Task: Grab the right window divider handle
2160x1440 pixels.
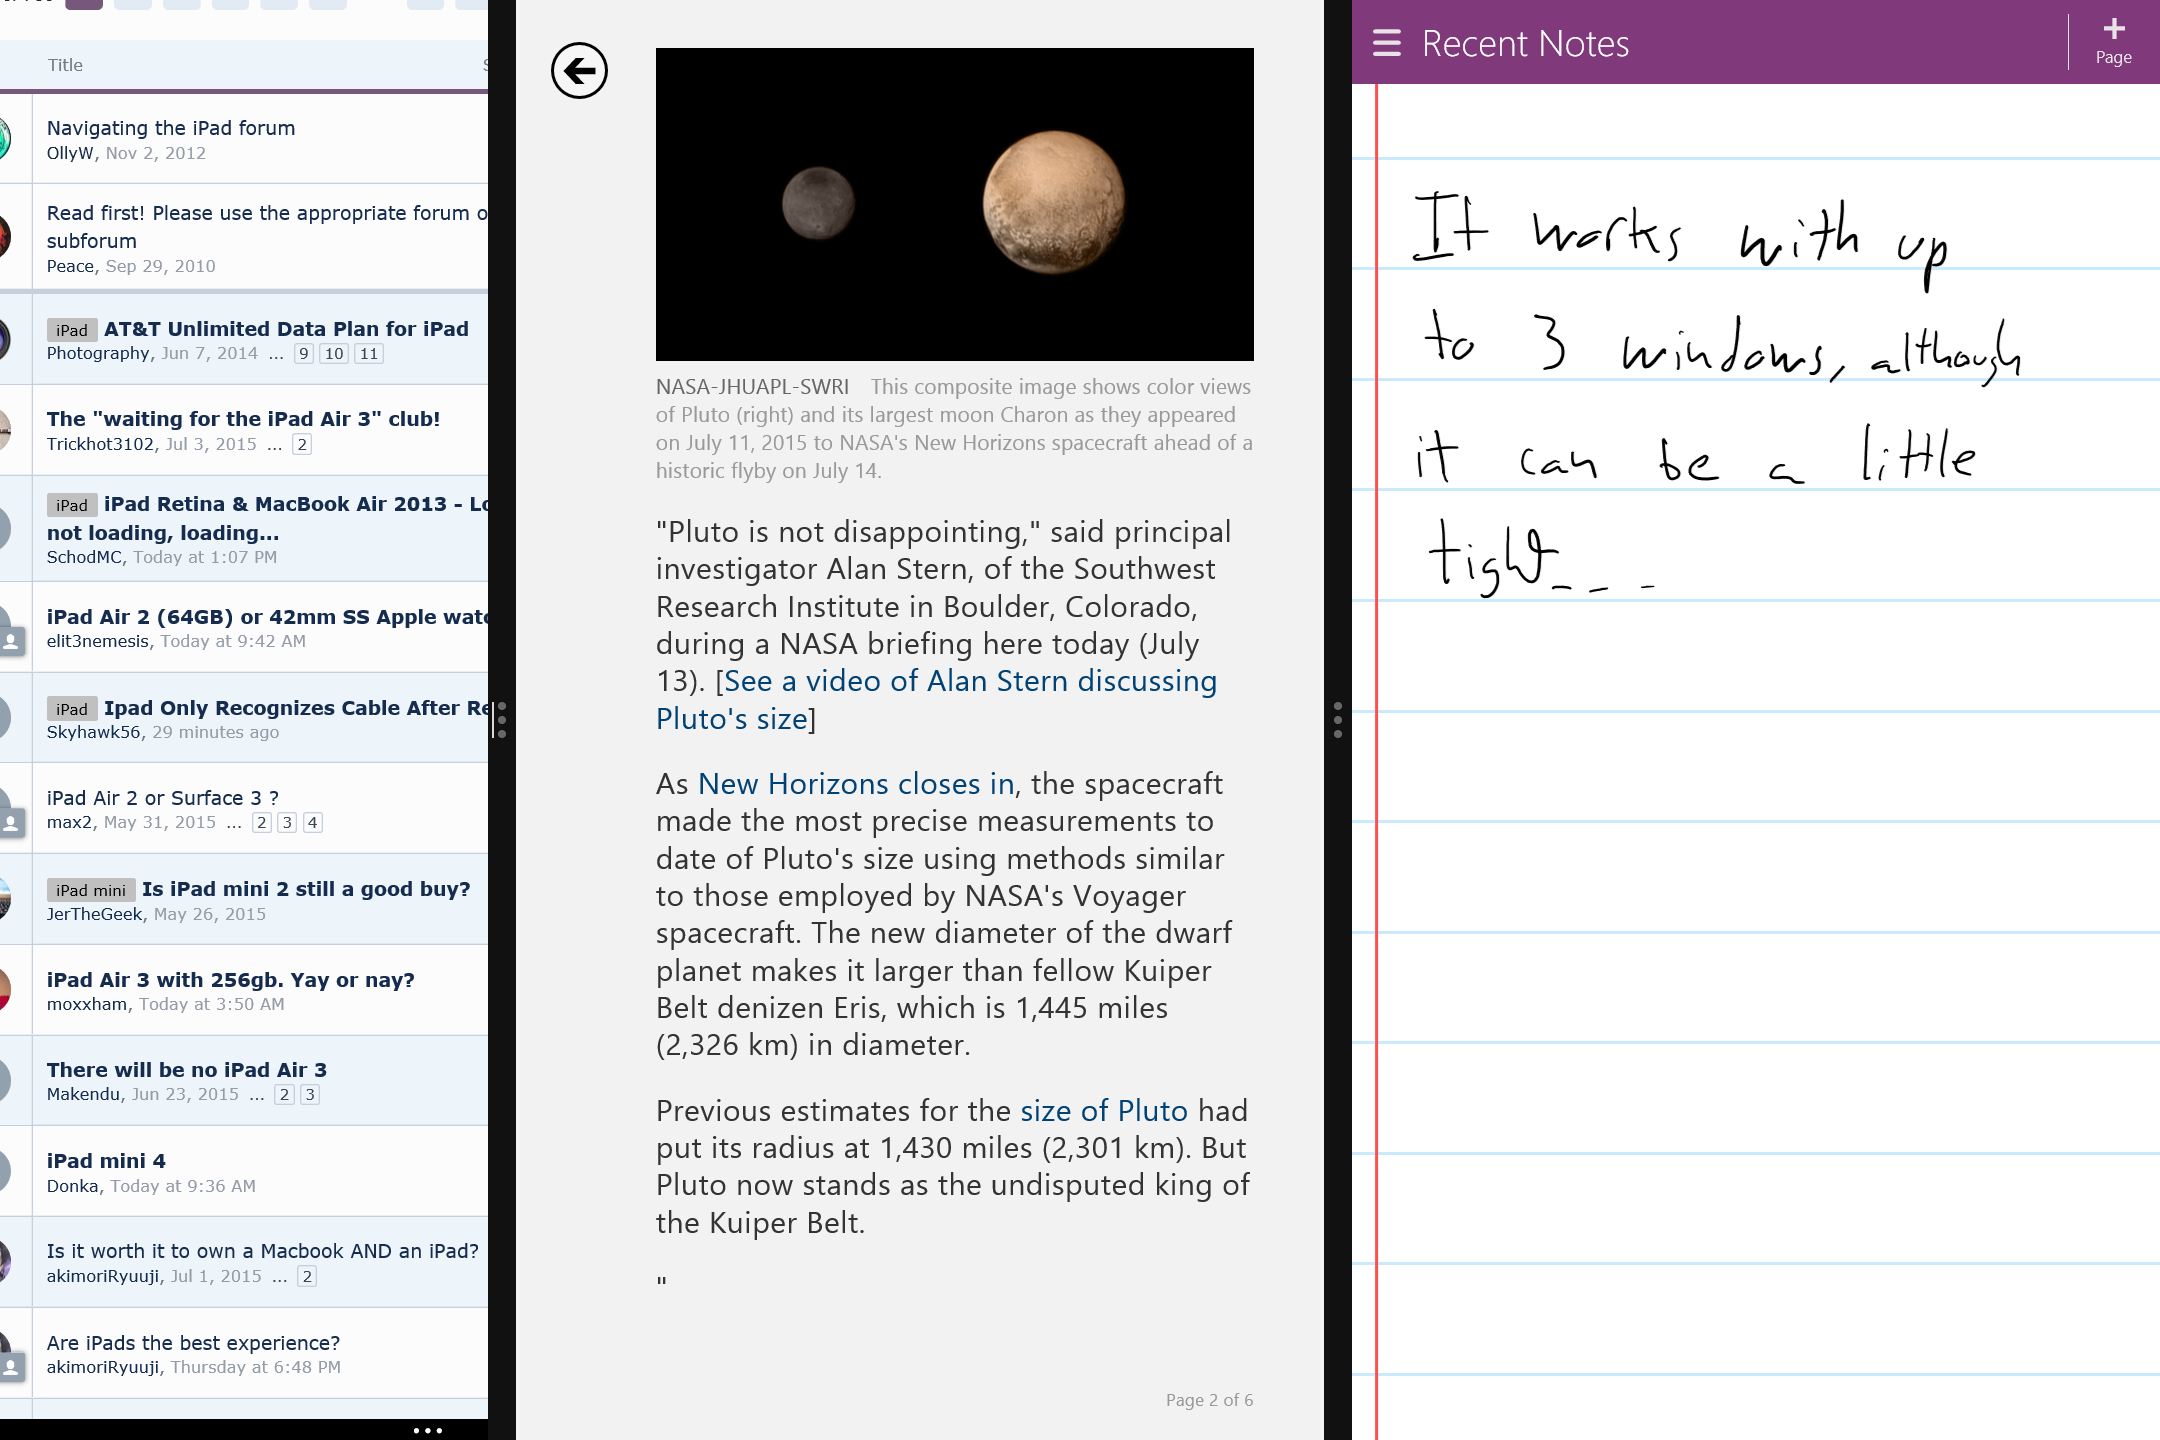Action: click(1338, 720)
